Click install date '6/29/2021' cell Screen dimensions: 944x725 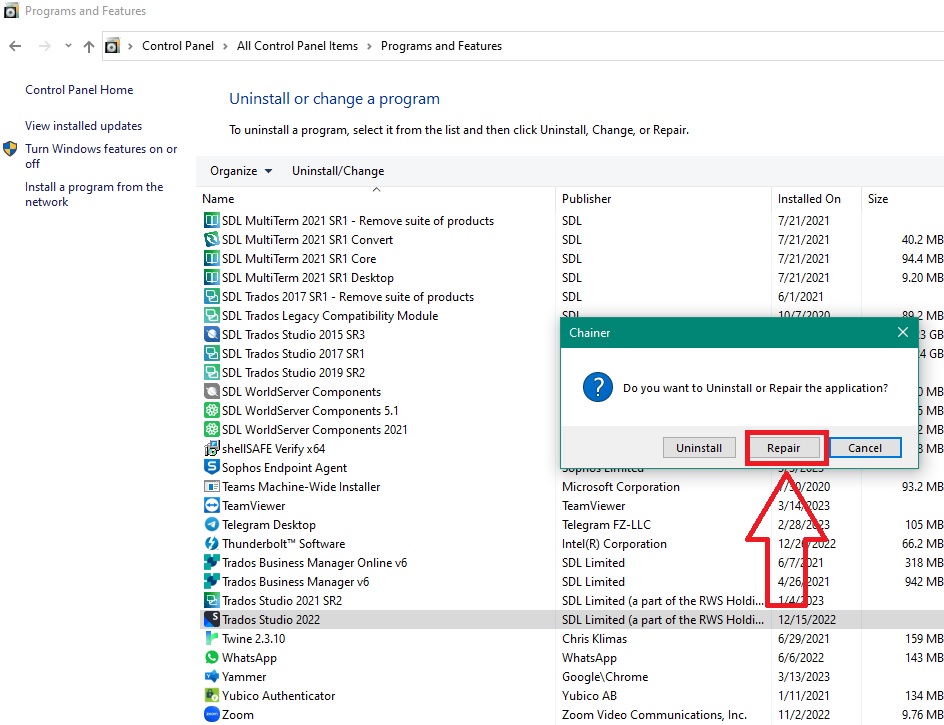tap(803, 639)
